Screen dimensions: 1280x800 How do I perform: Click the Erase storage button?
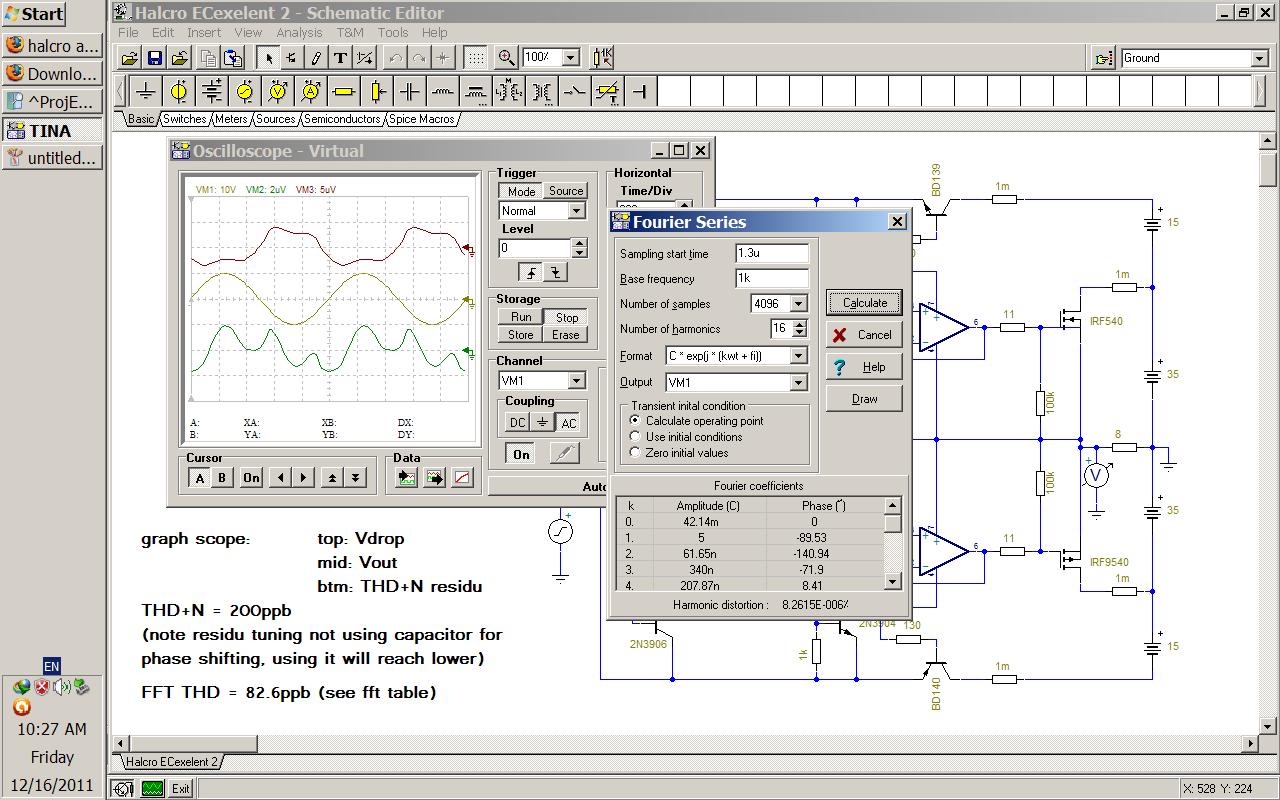point(566,335)
